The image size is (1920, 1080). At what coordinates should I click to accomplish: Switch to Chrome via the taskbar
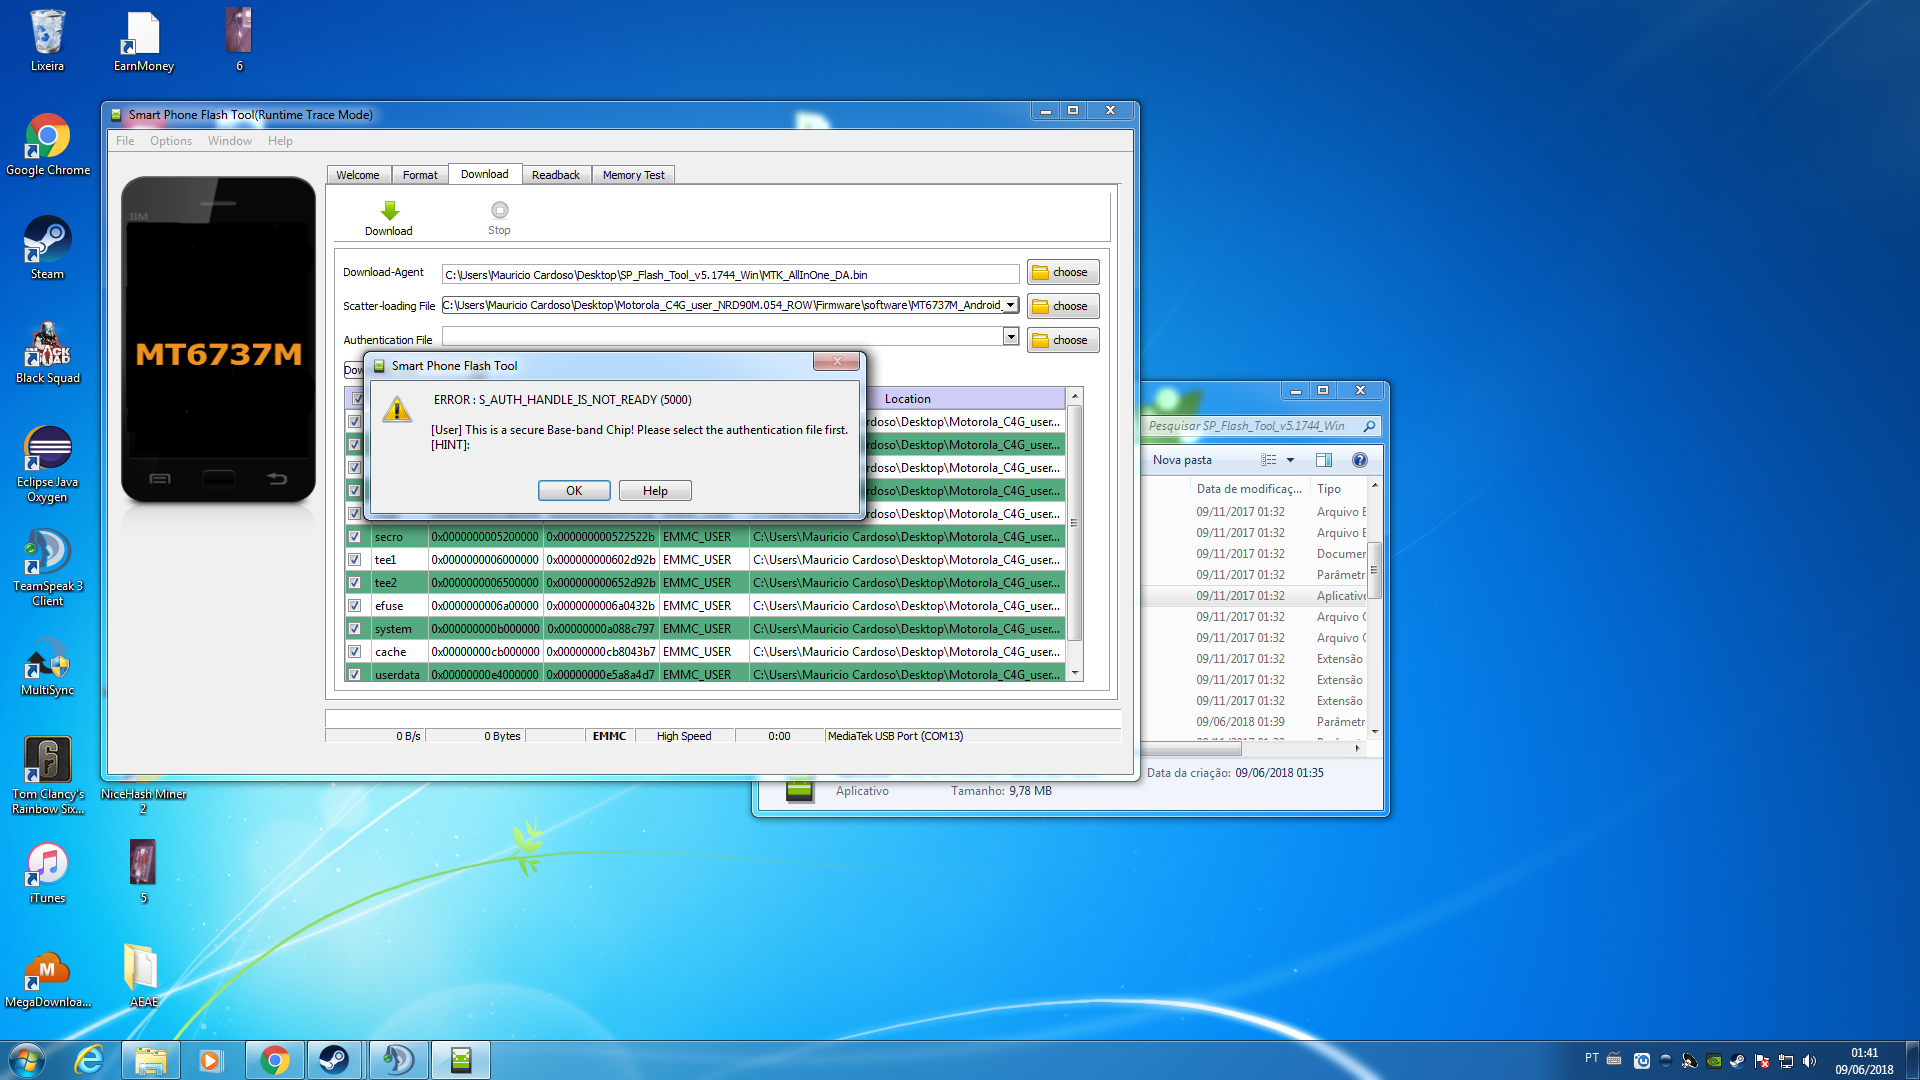275,1060
